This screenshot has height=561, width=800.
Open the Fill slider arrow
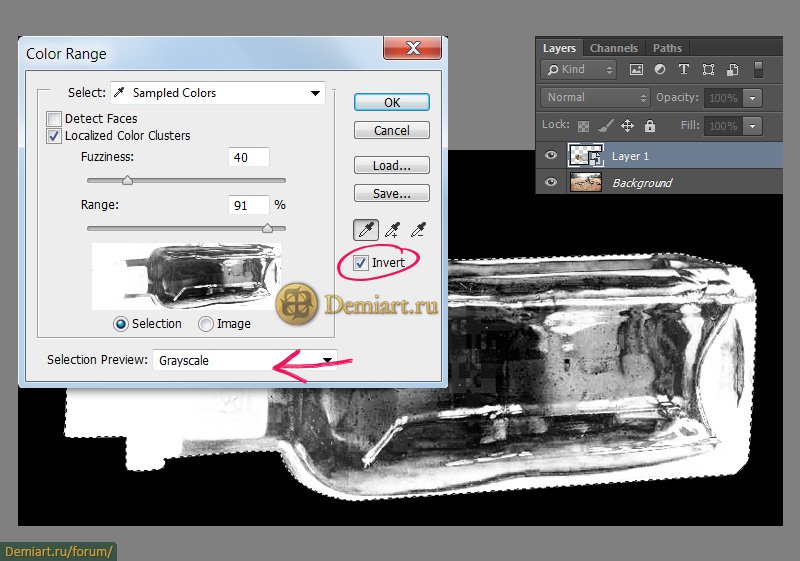point(753,126)
